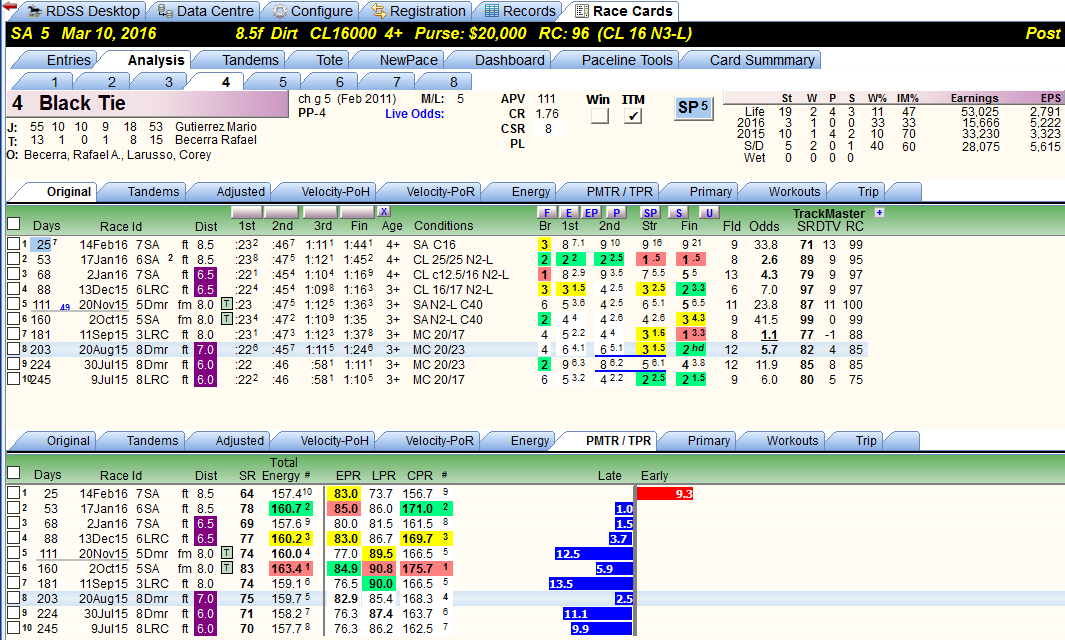Screen dimensions: 1065x640
Task: Click the SP 5 button
Action: click(693, 107)
